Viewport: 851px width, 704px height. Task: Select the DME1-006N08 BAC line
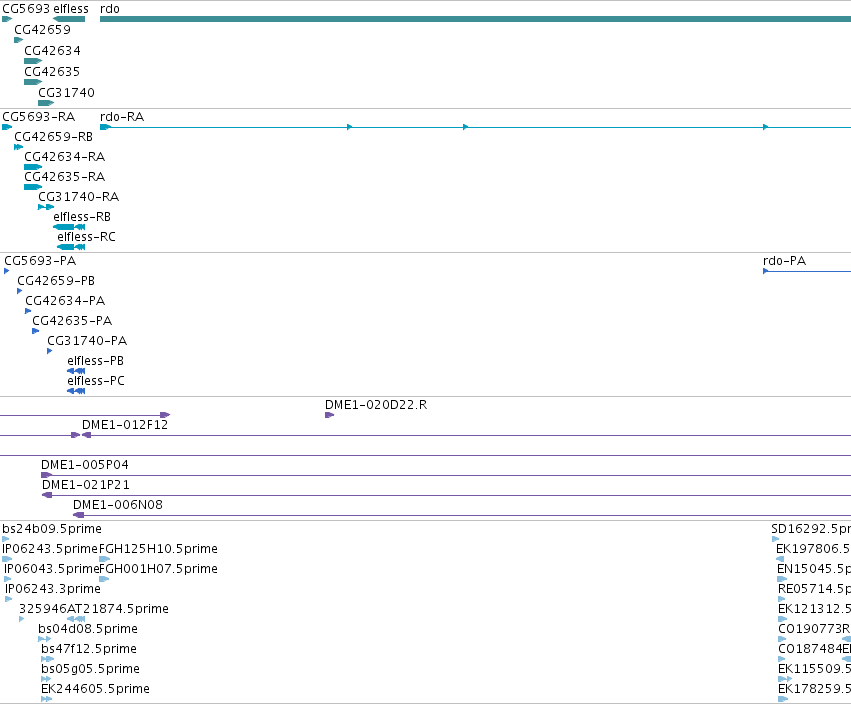[462, 515]
